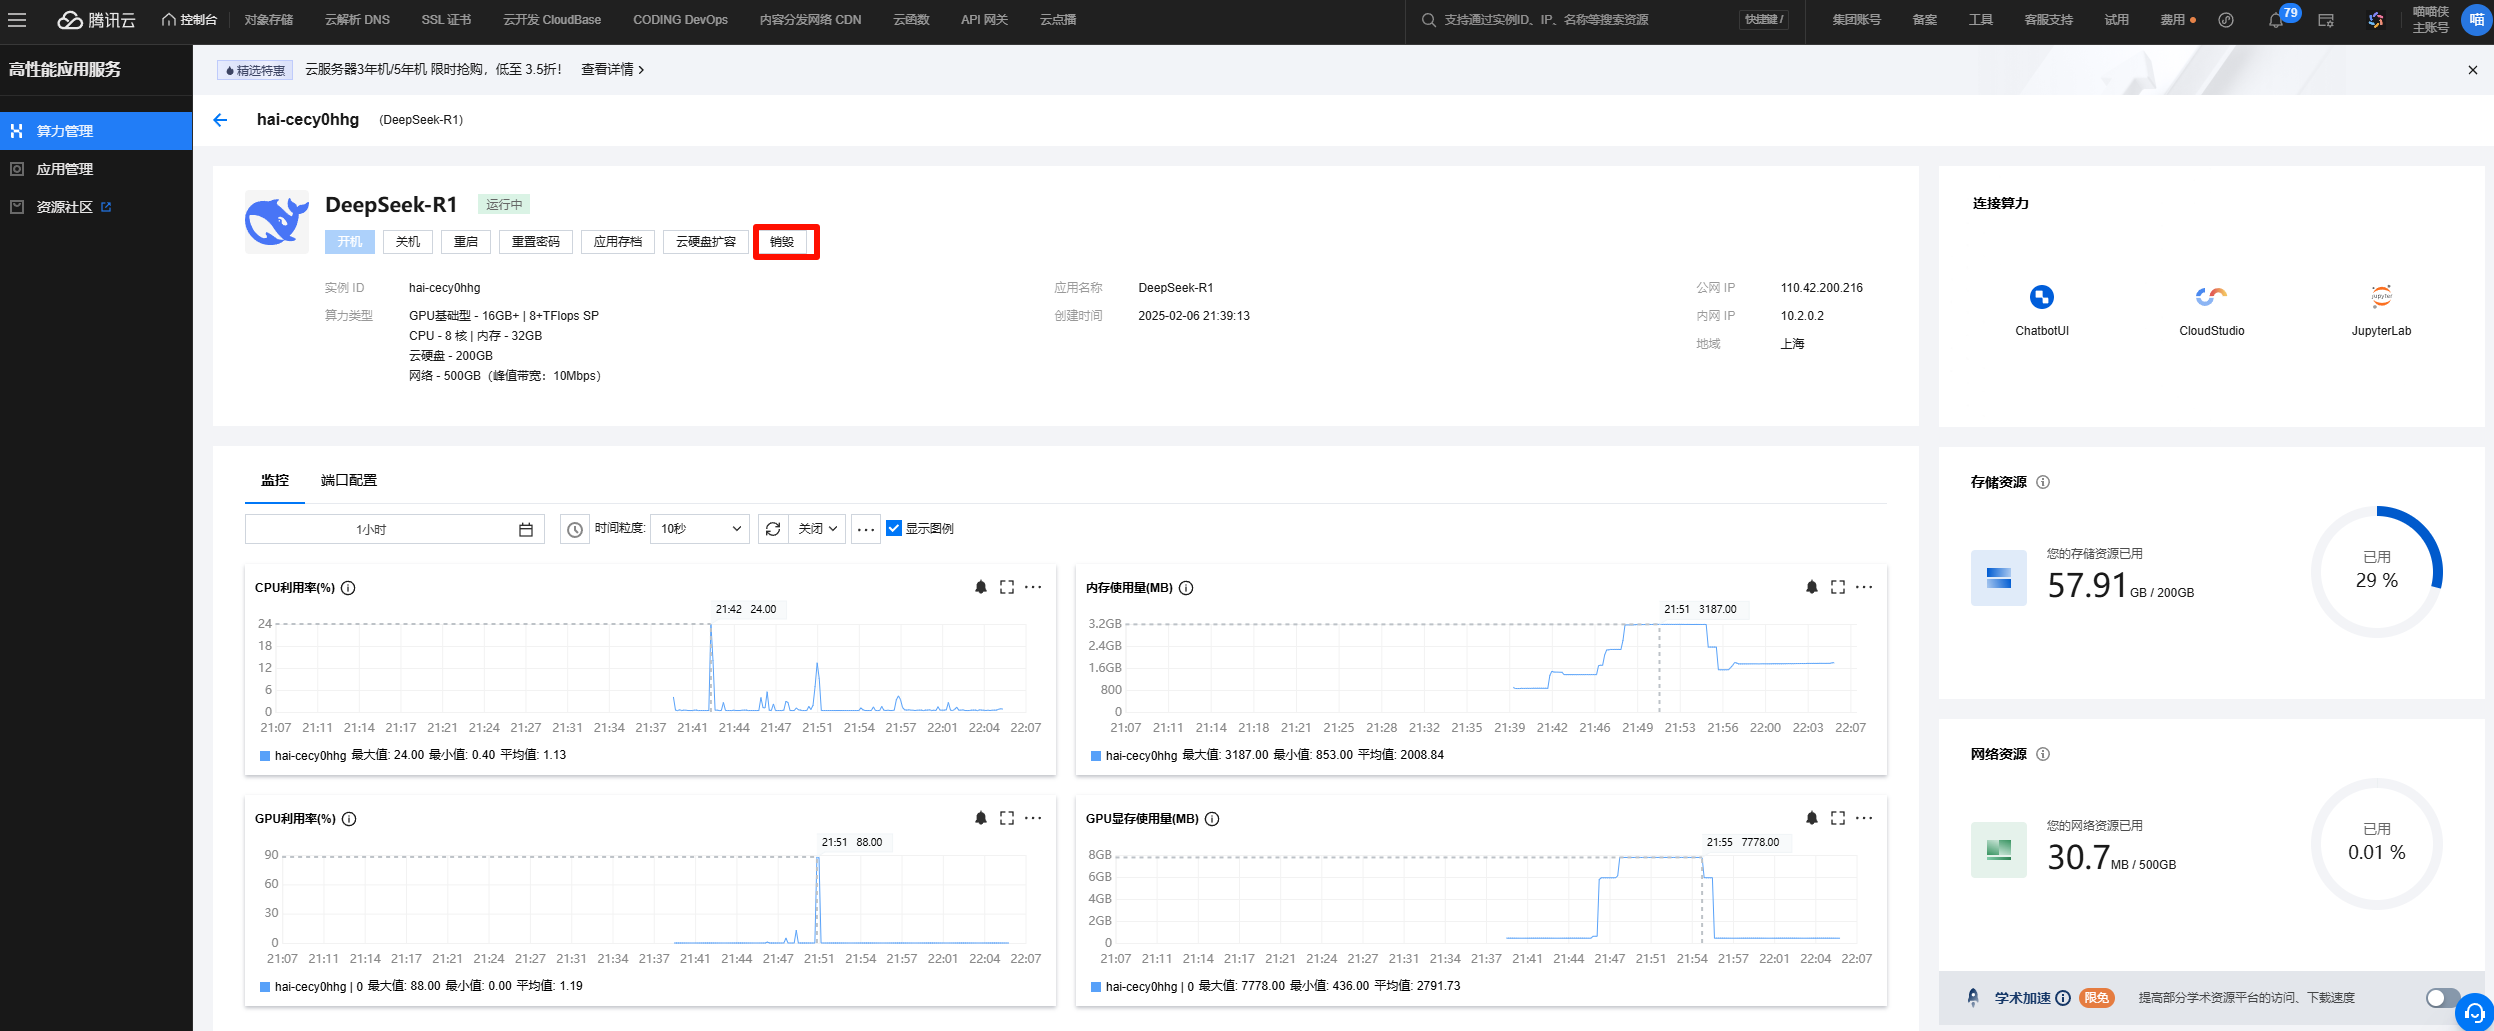The width and height of the screenshot is (2494, 1031).
Task: Open CloudStudio connection icon
Action: (2211, 297)
